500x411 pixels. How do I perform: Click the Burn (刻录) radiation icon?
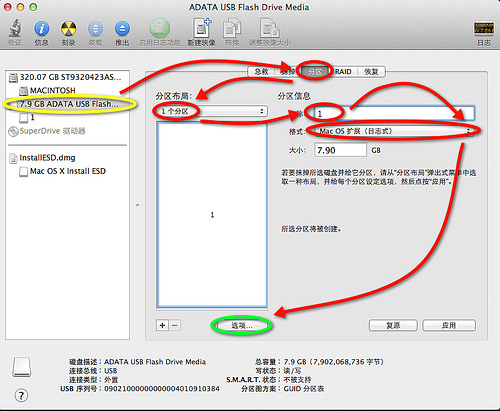point(68,29)
